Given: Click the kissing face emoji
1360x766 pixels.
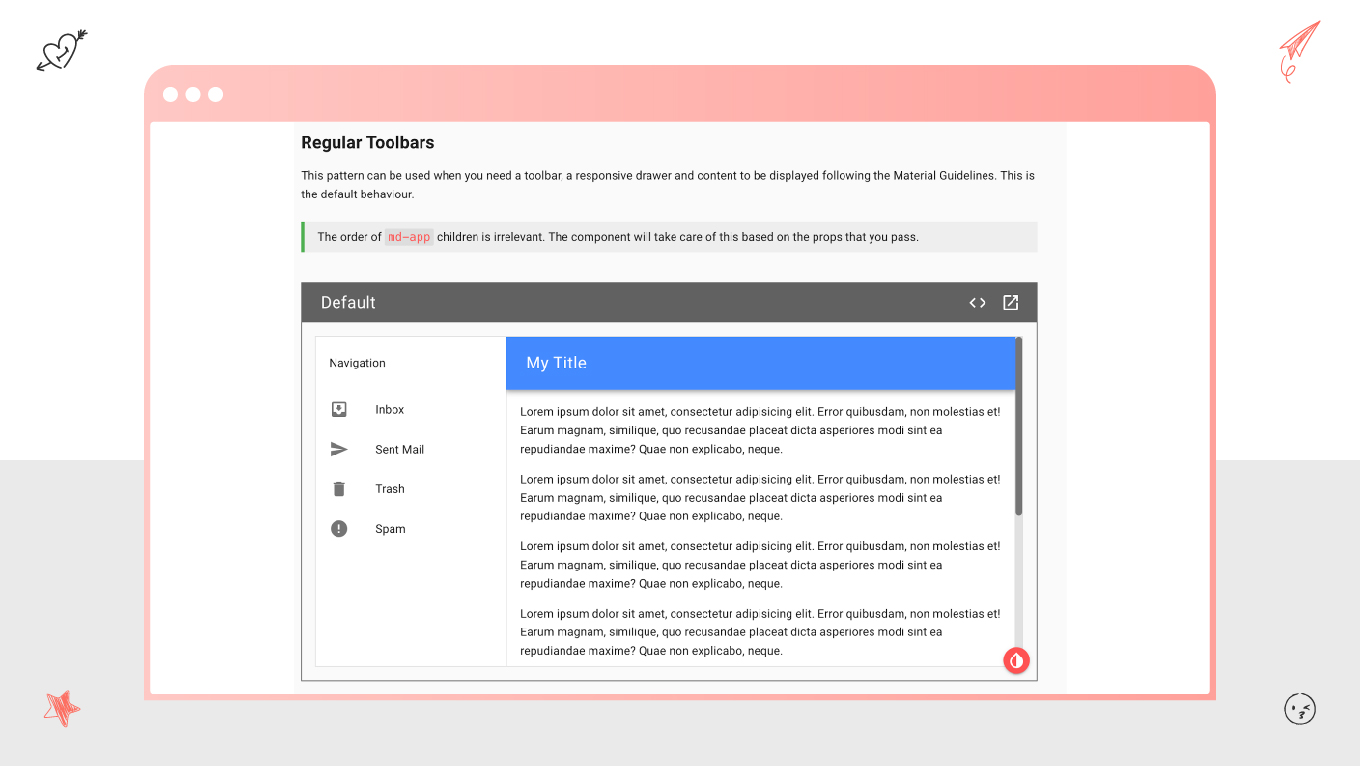Looking at the screenshot, I should [x=1299, y=709].
